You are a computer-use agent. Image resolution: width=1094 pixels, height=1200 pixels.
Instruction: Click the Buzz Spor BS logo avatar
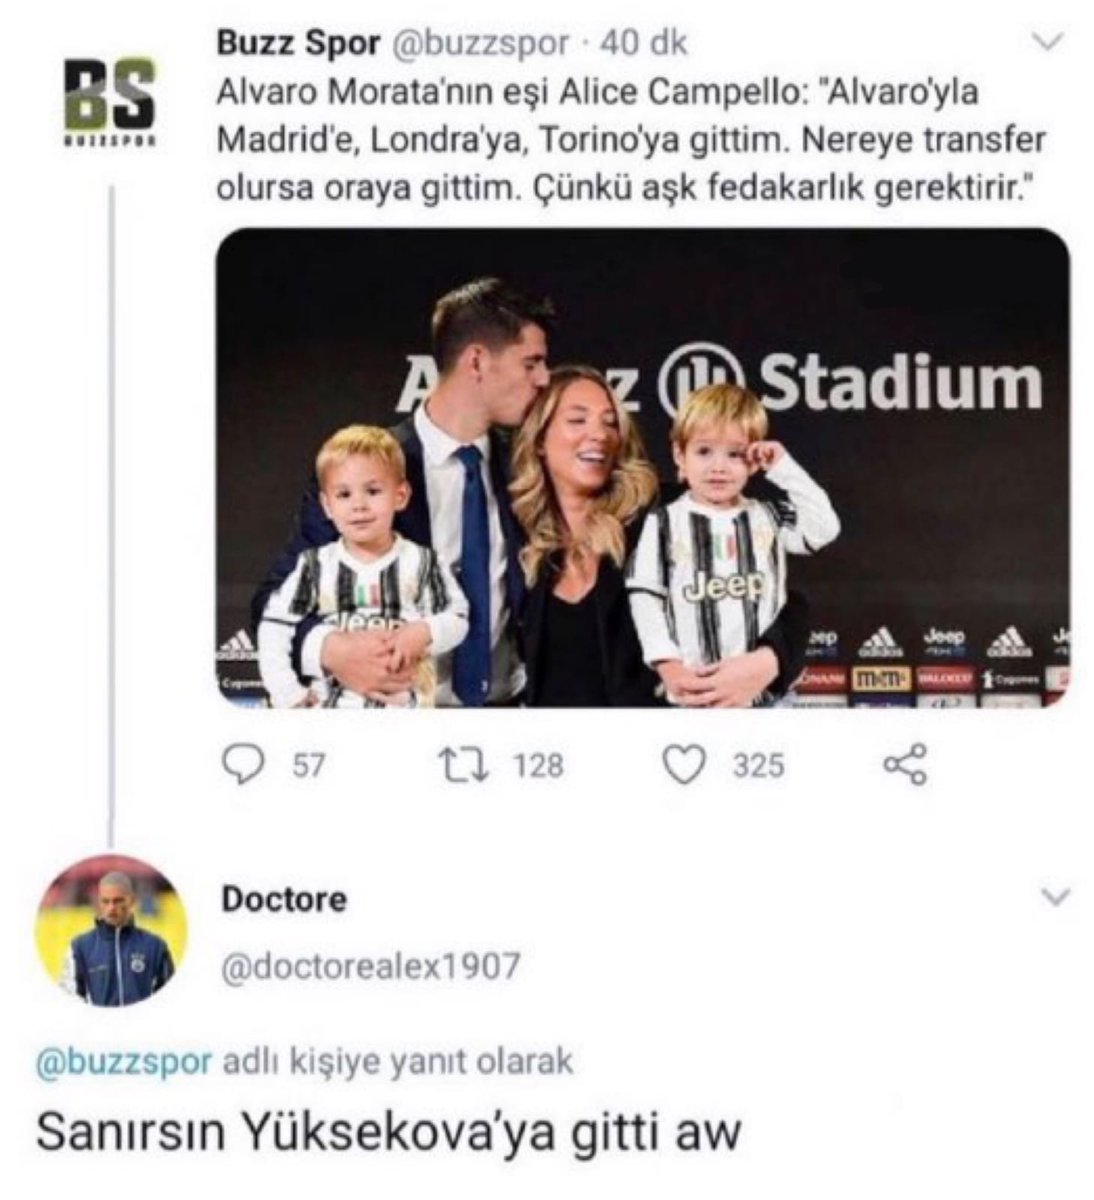[x=109, y=101]
